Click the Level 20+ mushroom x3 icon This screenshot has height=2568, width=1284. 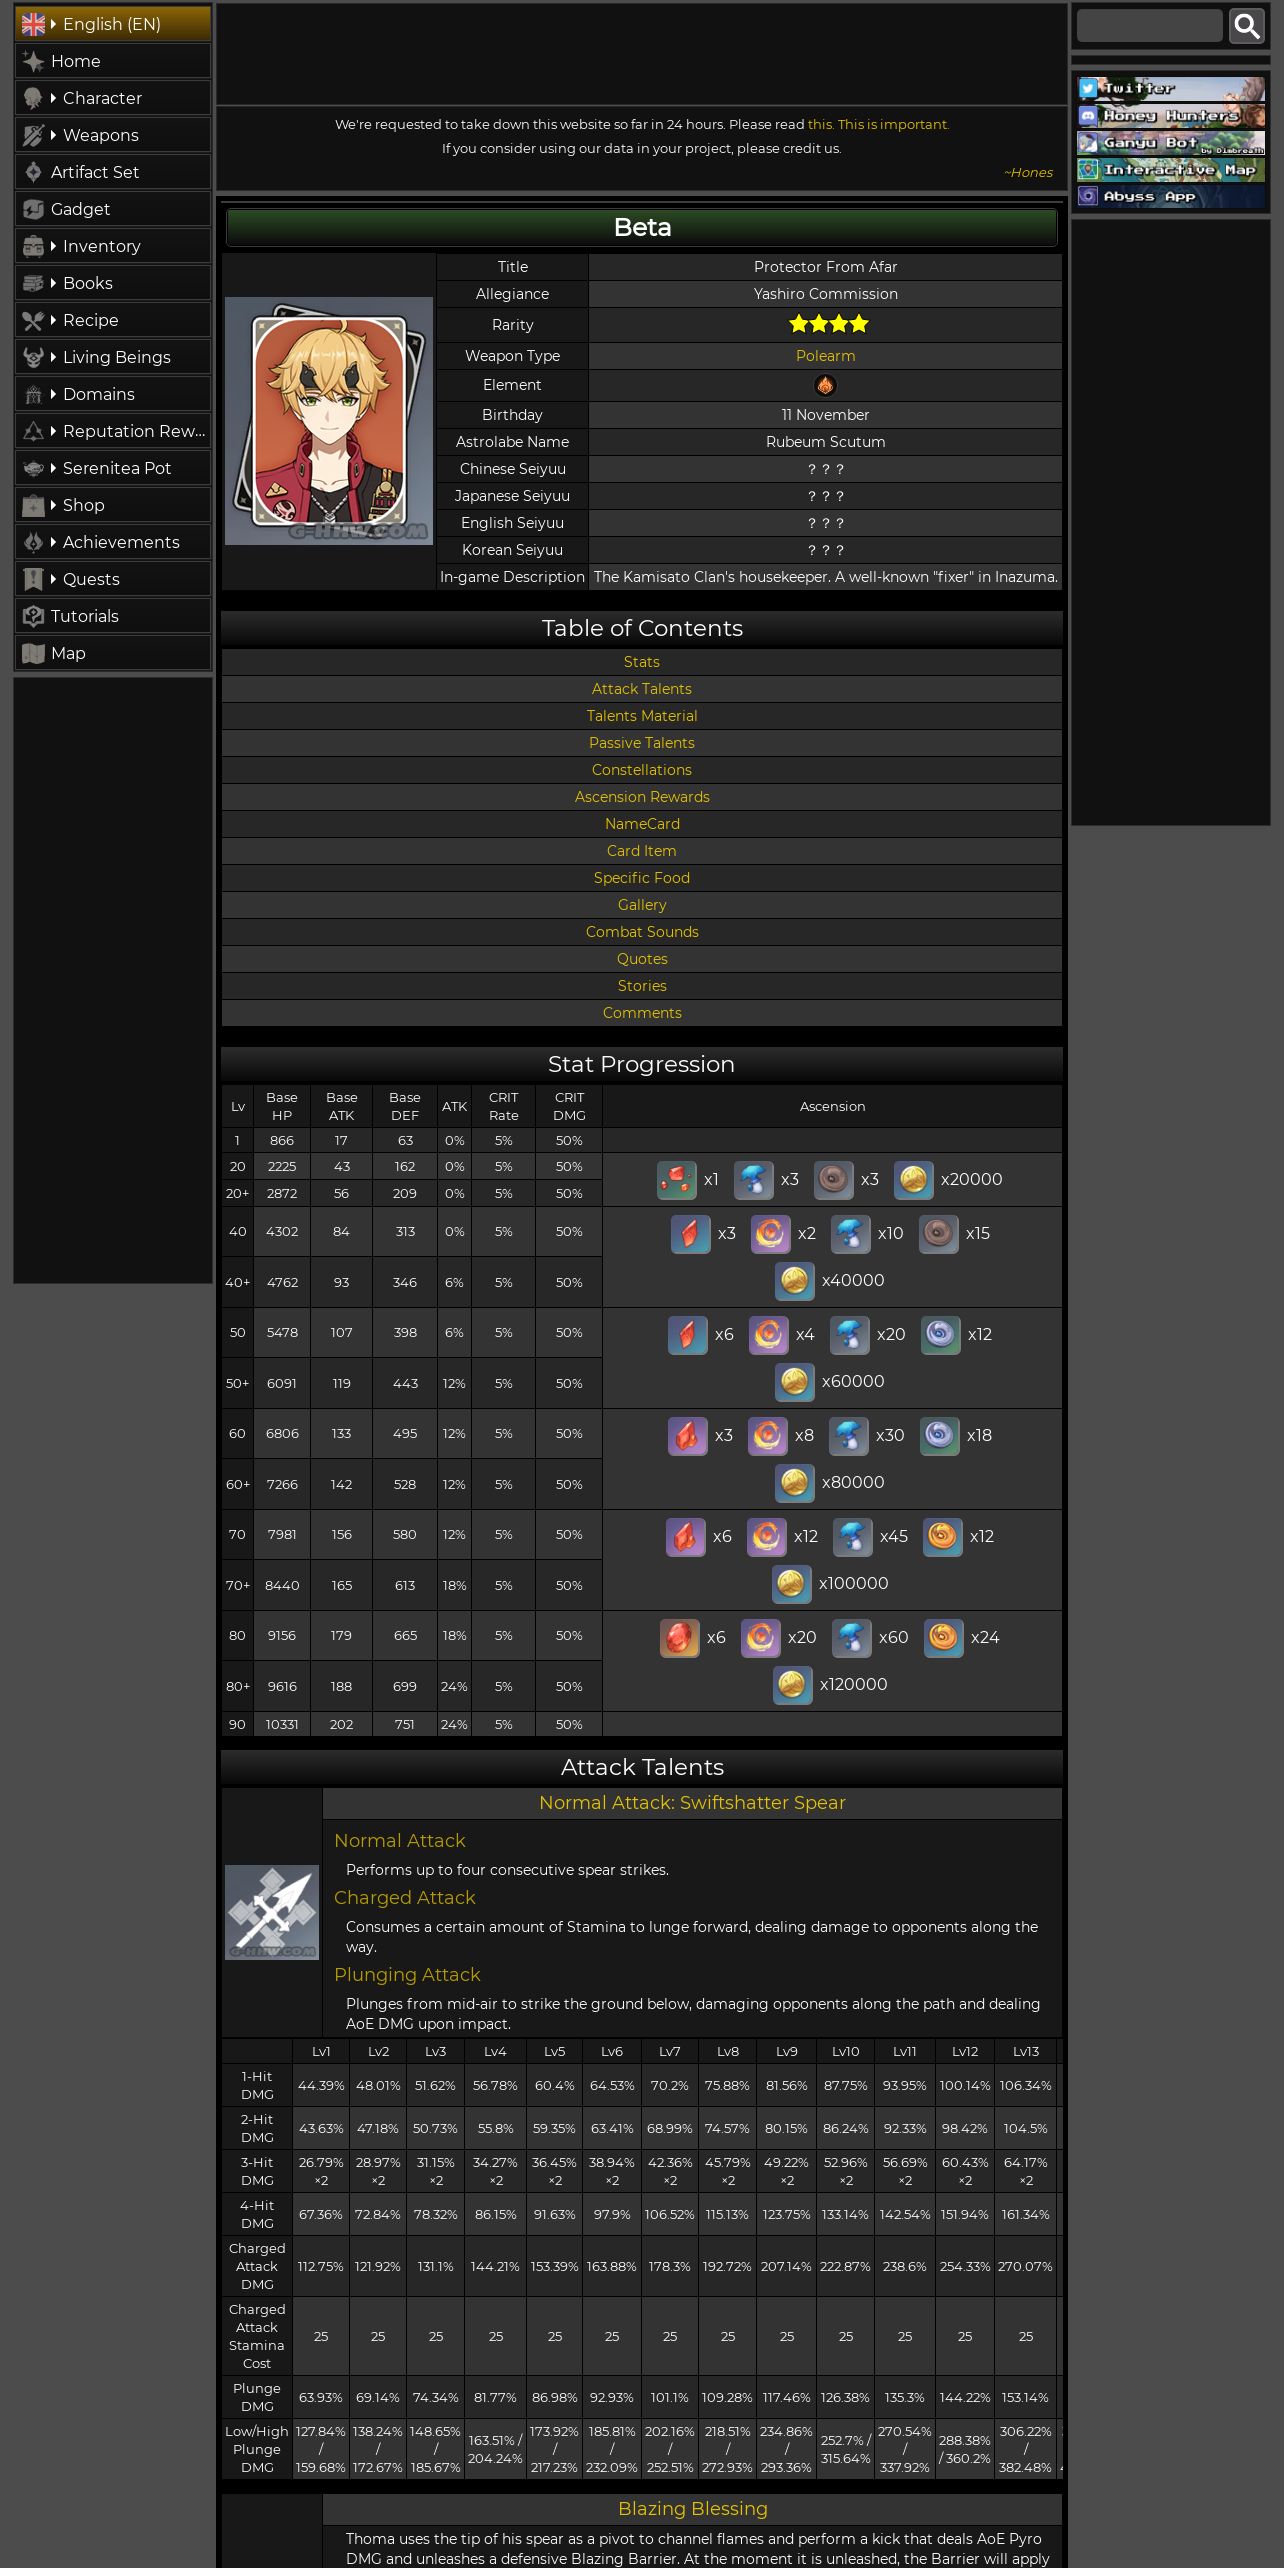[x=754, y=1180]
